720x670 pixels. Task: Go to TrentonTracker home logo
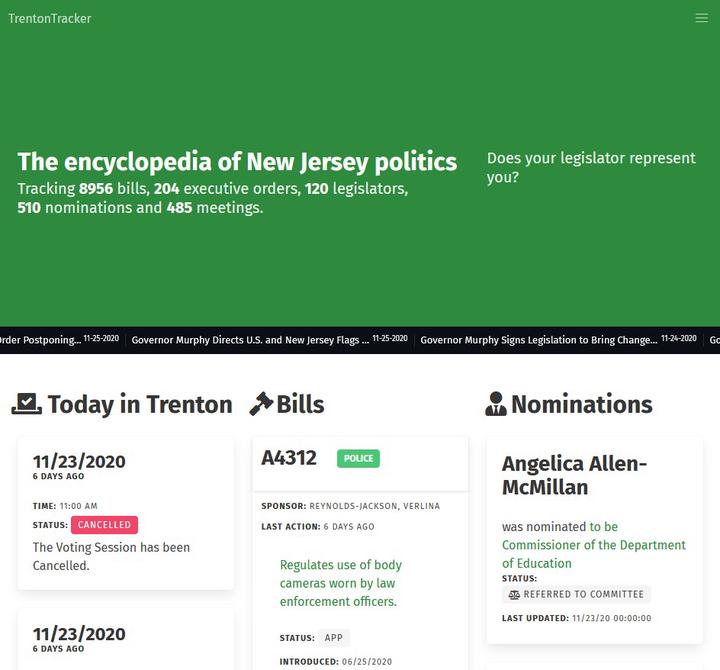click(x=50, y=18)
